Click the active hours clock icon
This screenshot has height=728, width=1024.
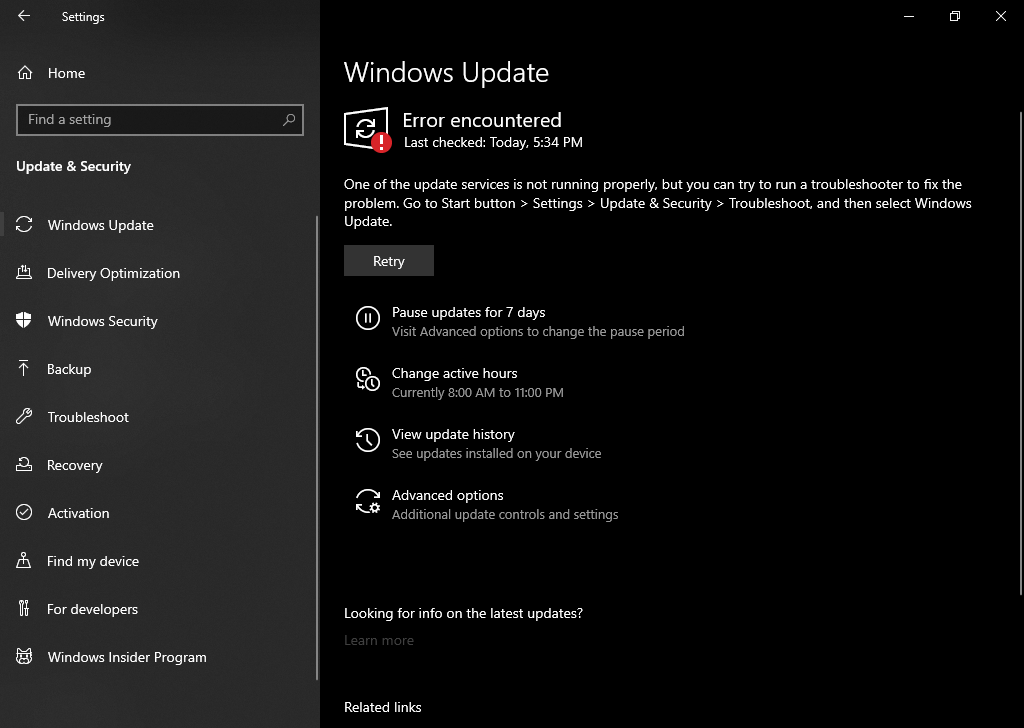(x=368, y=379)
